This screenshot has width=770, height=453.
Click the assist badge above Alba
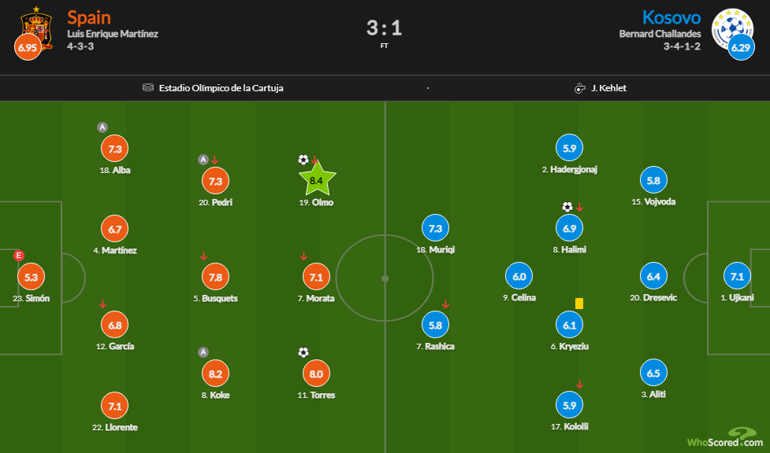102,127
